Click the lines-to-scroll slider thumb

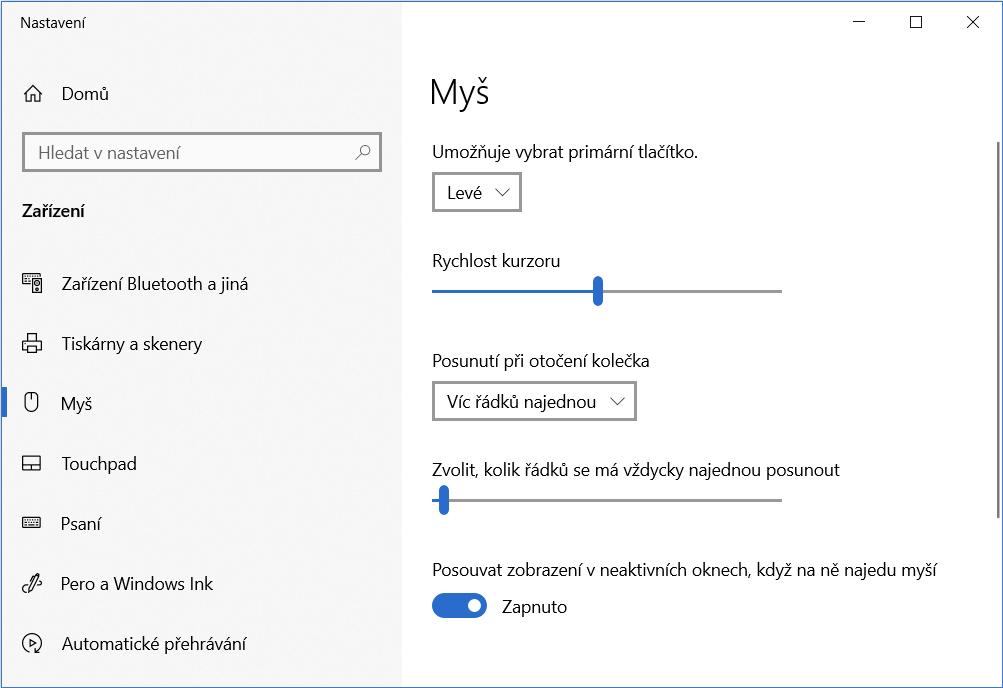[x=443, y=500]
